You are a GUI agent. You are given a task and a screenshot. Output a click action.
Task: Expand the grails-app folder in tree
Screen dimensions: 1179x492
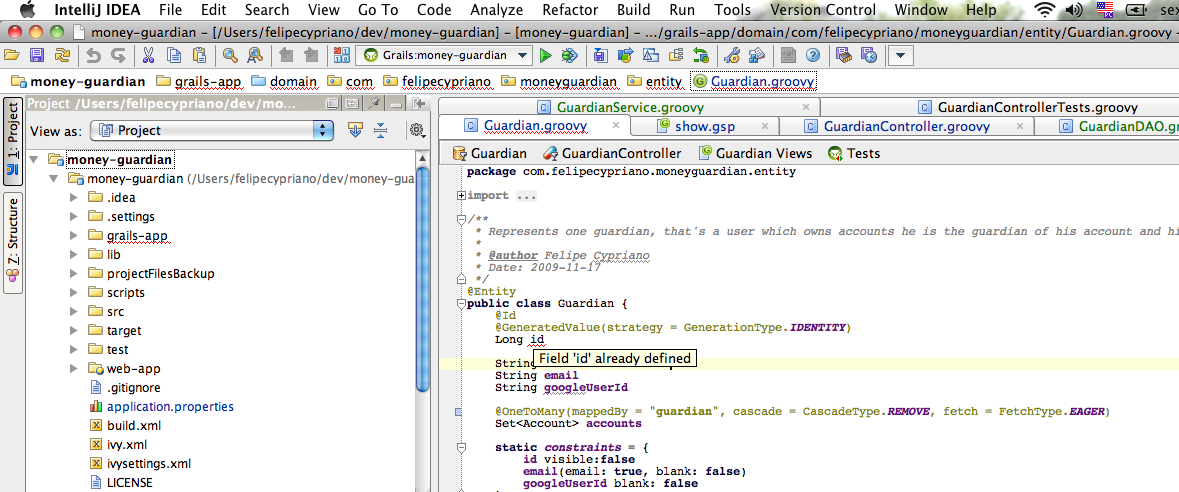[x=73, y=235]
